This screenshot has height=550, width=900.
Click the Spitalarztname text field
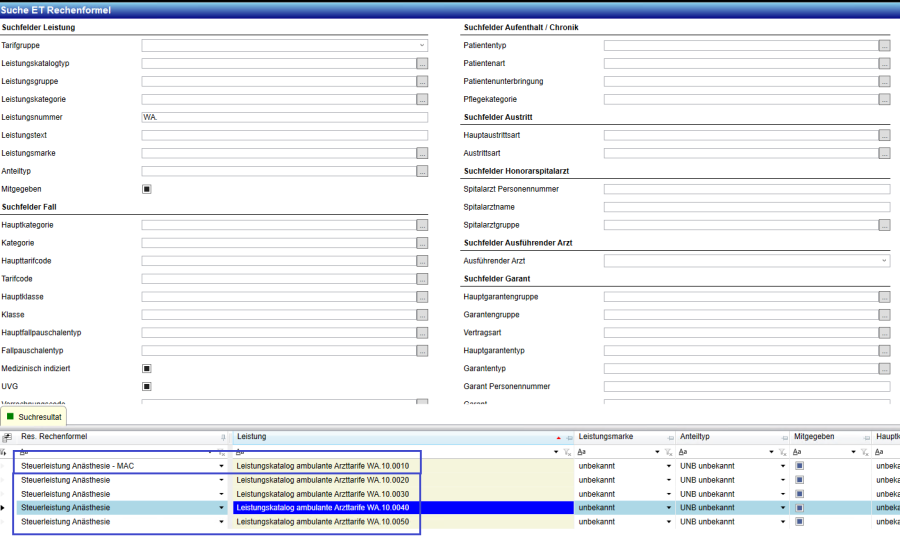[x=746, y=207]
